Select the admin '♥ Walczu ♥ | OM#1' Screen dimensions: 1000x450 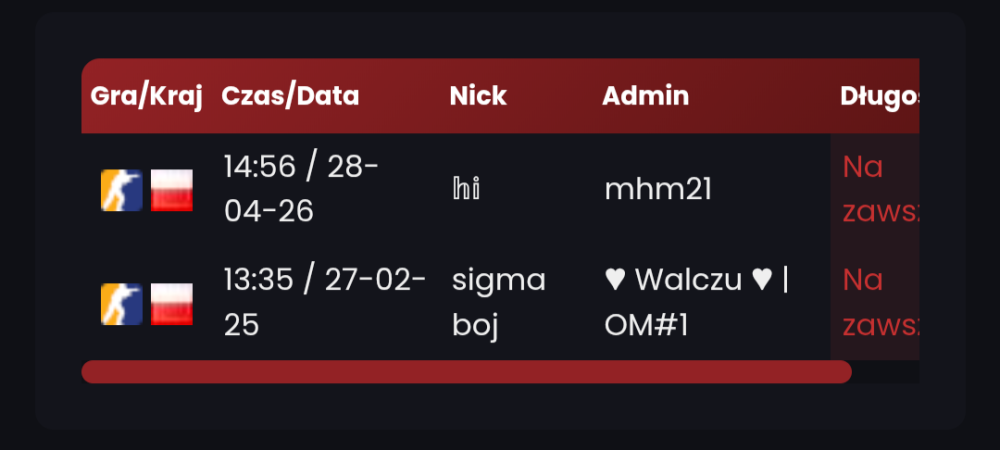tap(697, 303)
